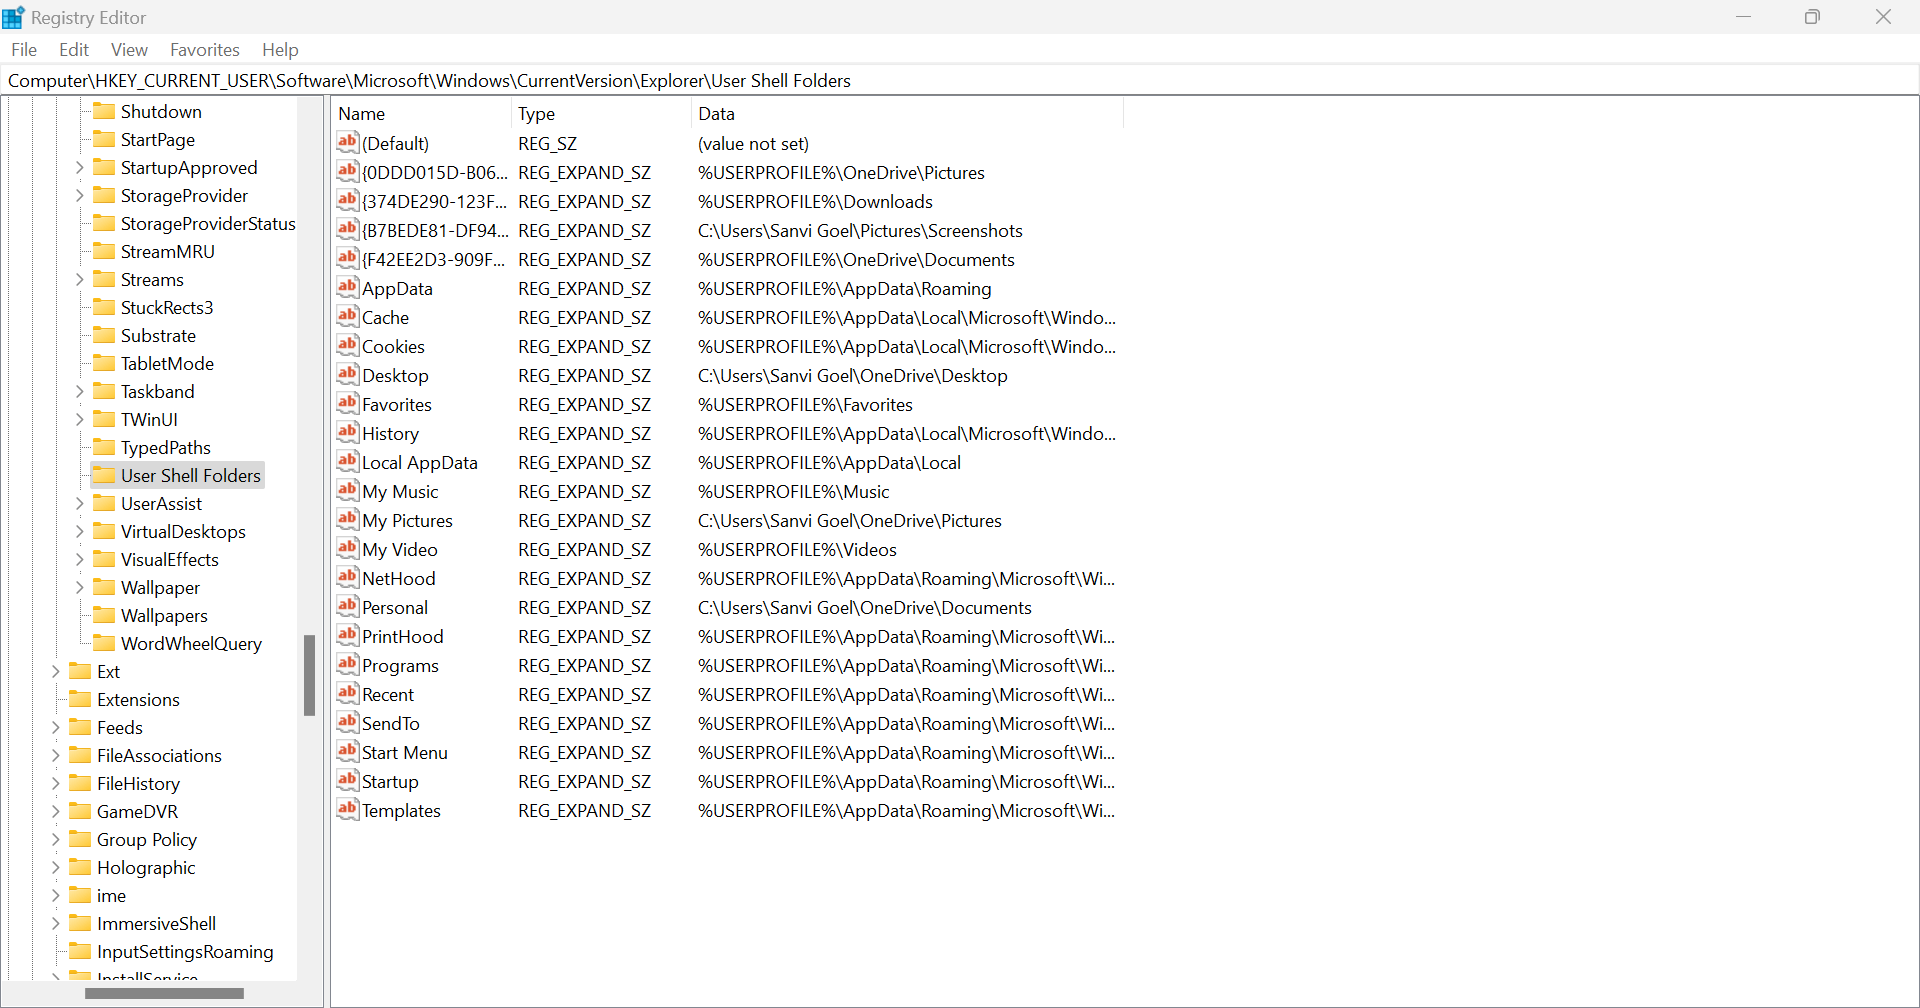
Task: Click the string icon beside (Default) value
Action: [x=347, y=143]
